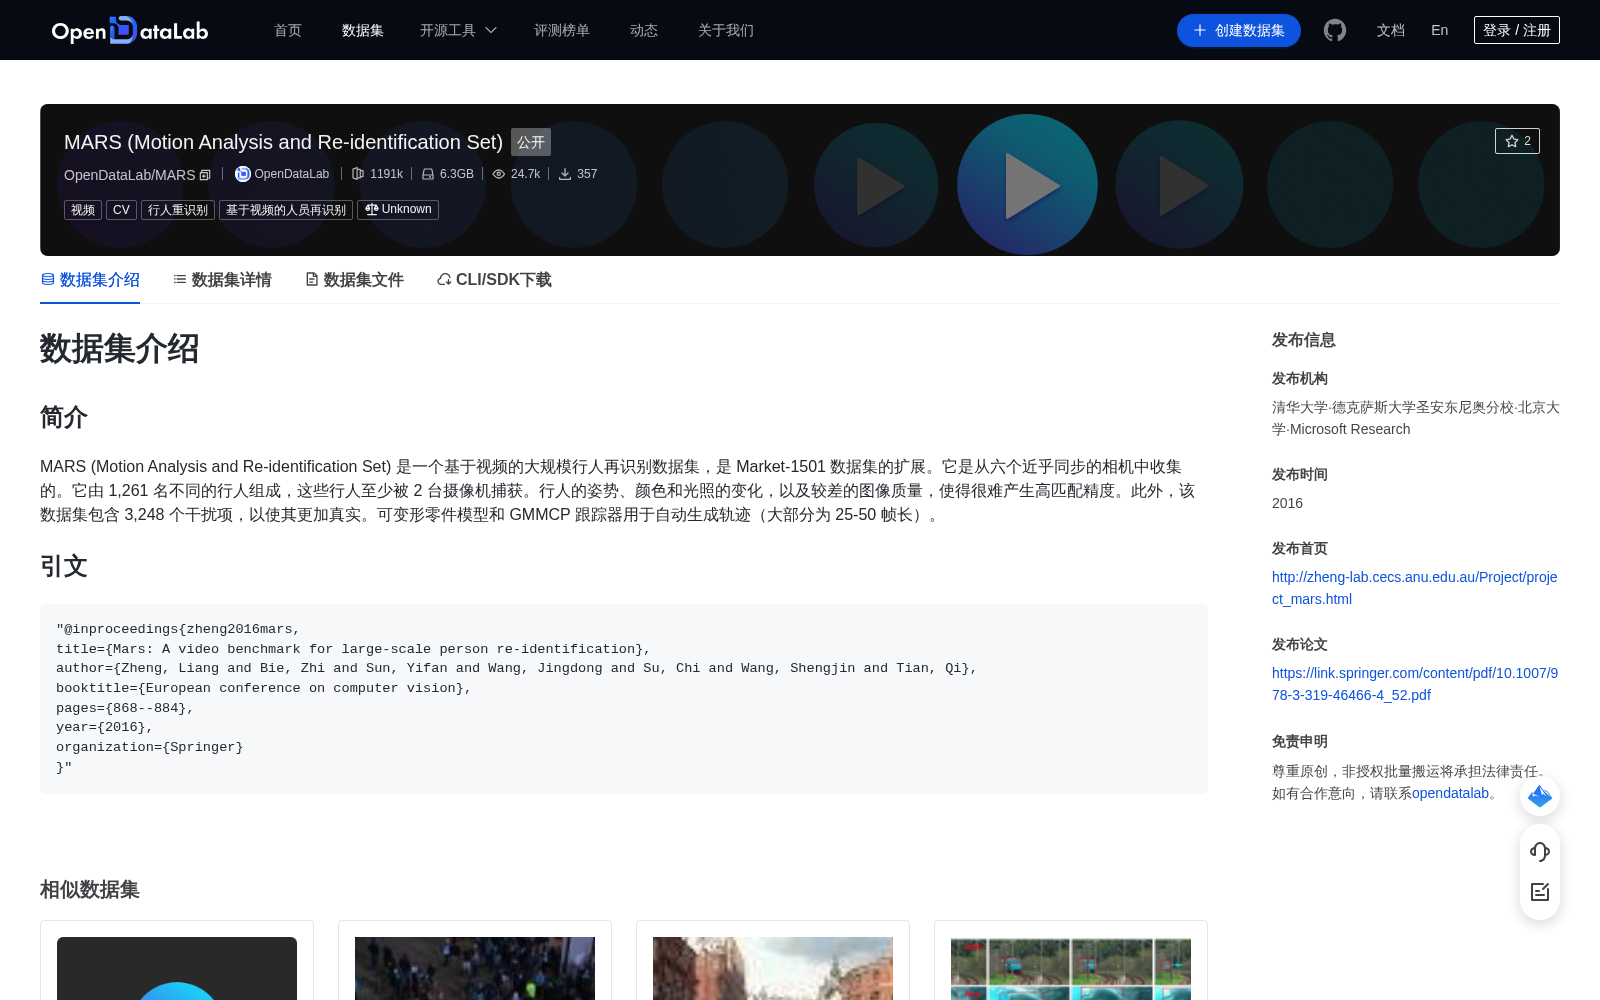The width and height of the screenshot is (1600, 1000).
Task: Click the OpenDataLab publisher avatar
Action: tap(242, 174)
